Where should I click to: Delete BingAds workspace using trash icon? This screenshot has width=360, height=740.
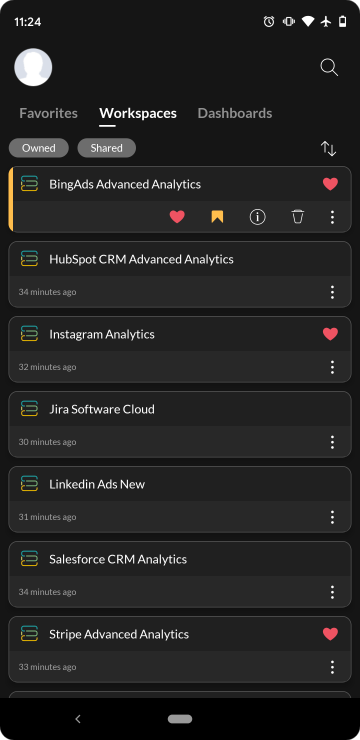click(x=297, y=217)
